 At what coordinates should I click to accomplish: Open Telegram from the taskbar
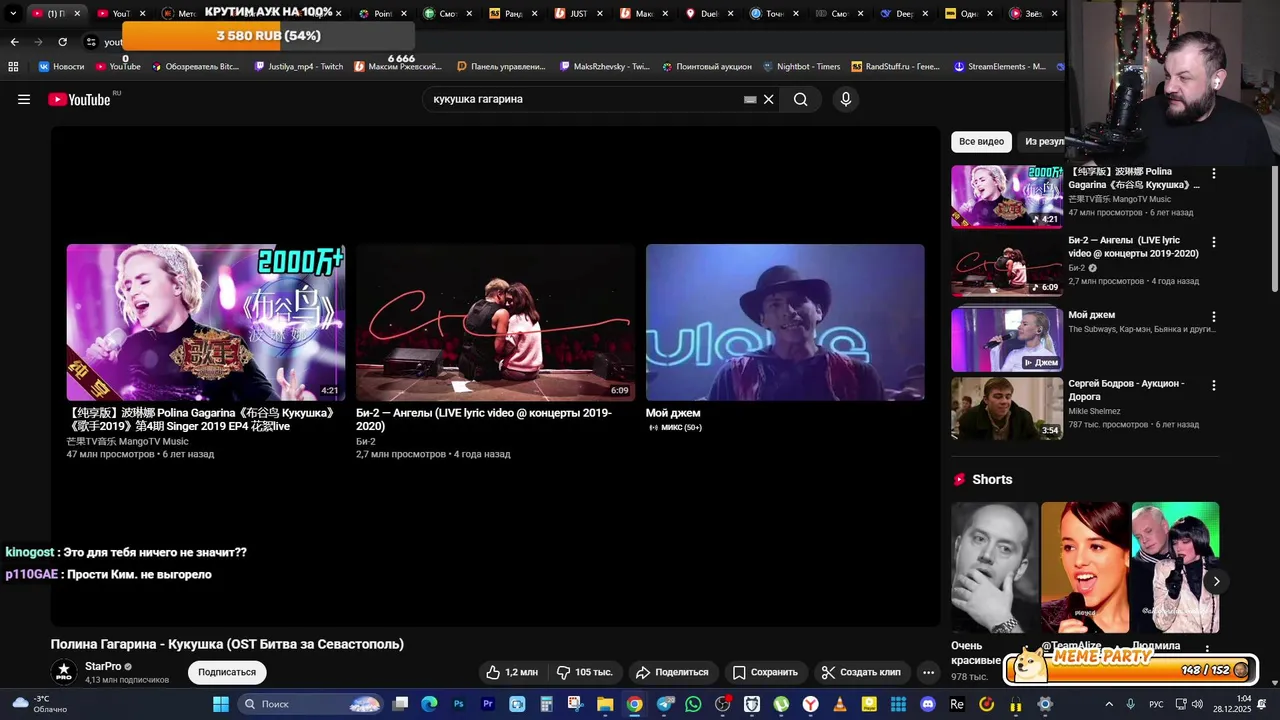tap(664, 704)
